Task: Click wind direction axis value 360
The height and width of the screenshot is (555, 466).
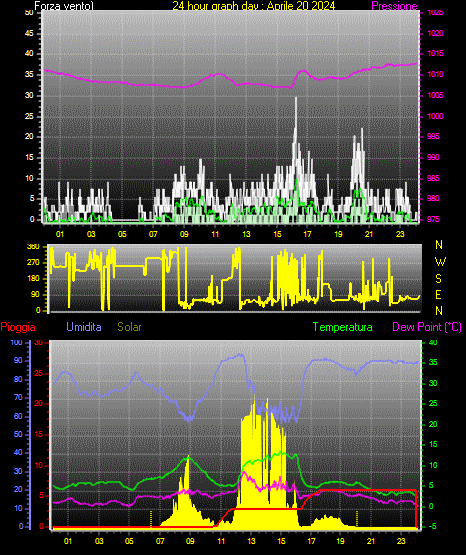Action: (33, 247)
